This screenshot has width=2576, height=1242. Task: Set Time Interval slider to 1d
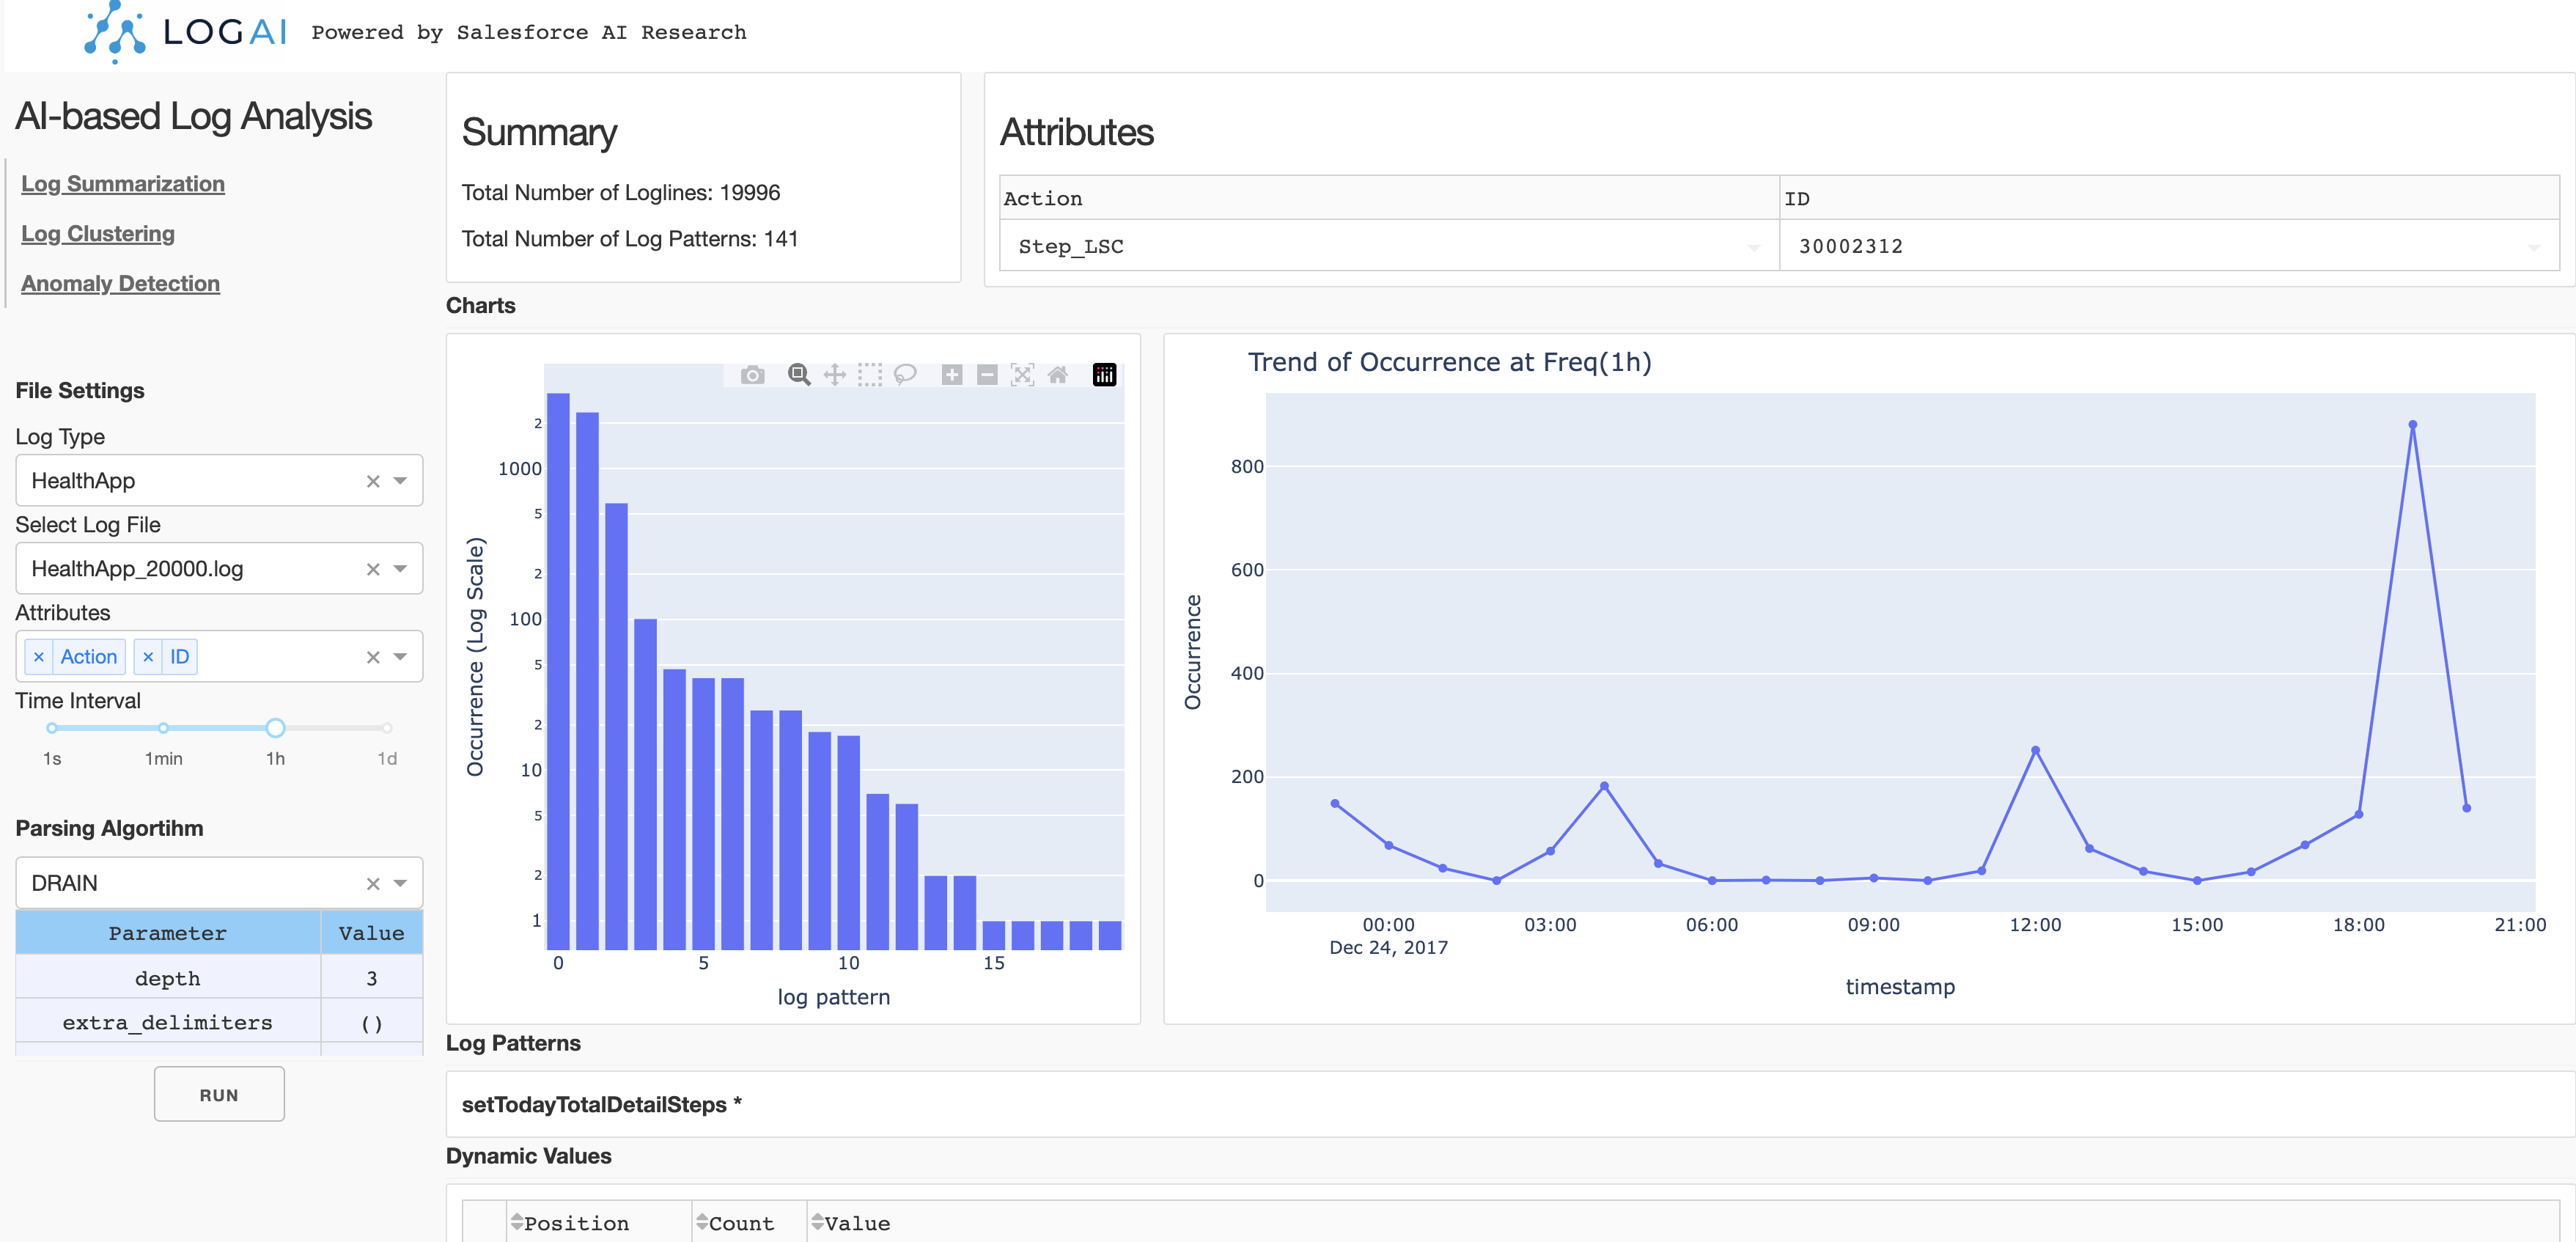click(387, 728)
